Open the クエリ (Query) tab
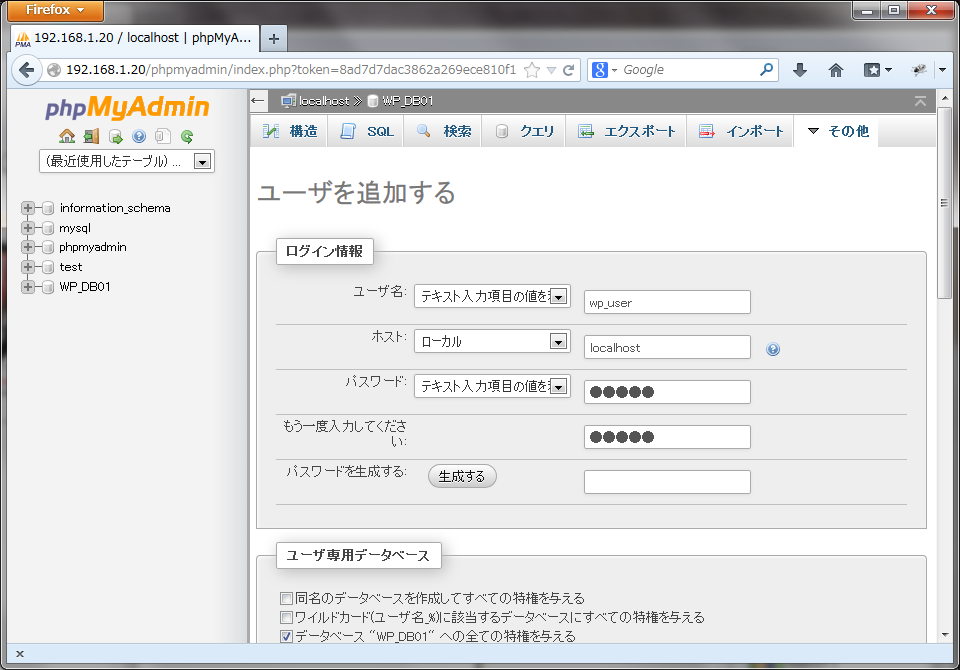960x670 pixels. pyautogui.click(x=525, y=131)
